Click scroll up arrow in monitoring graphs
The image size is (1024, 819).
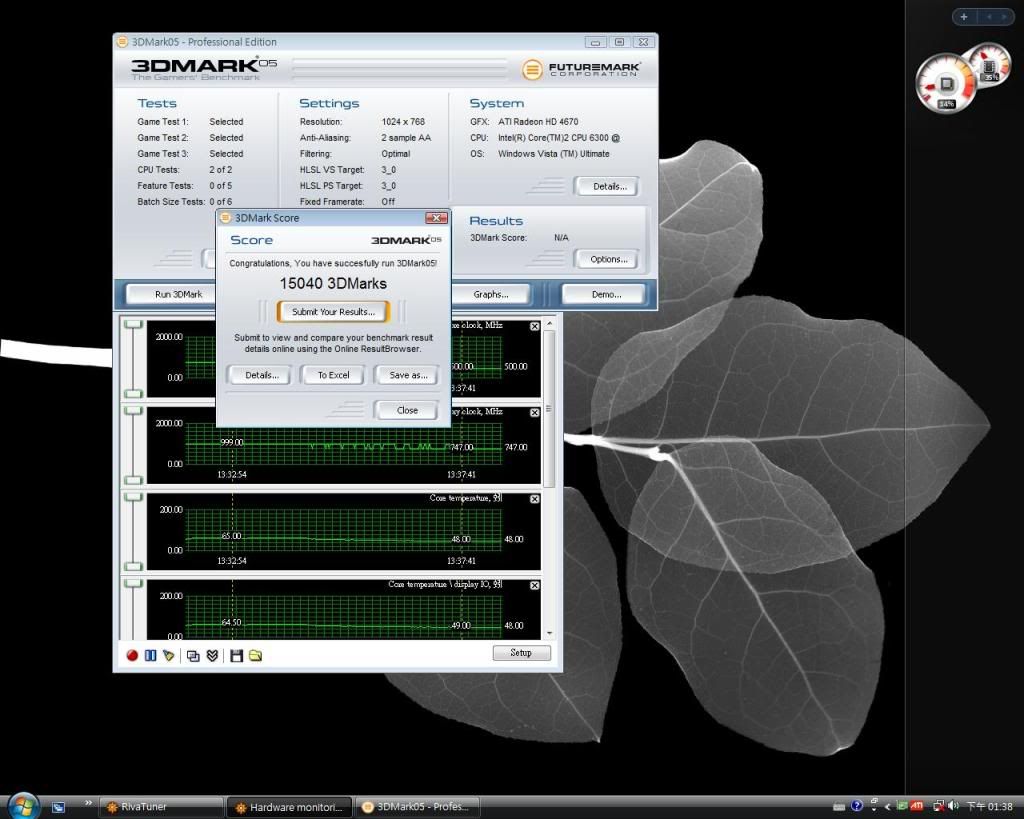tap(549, 323)
